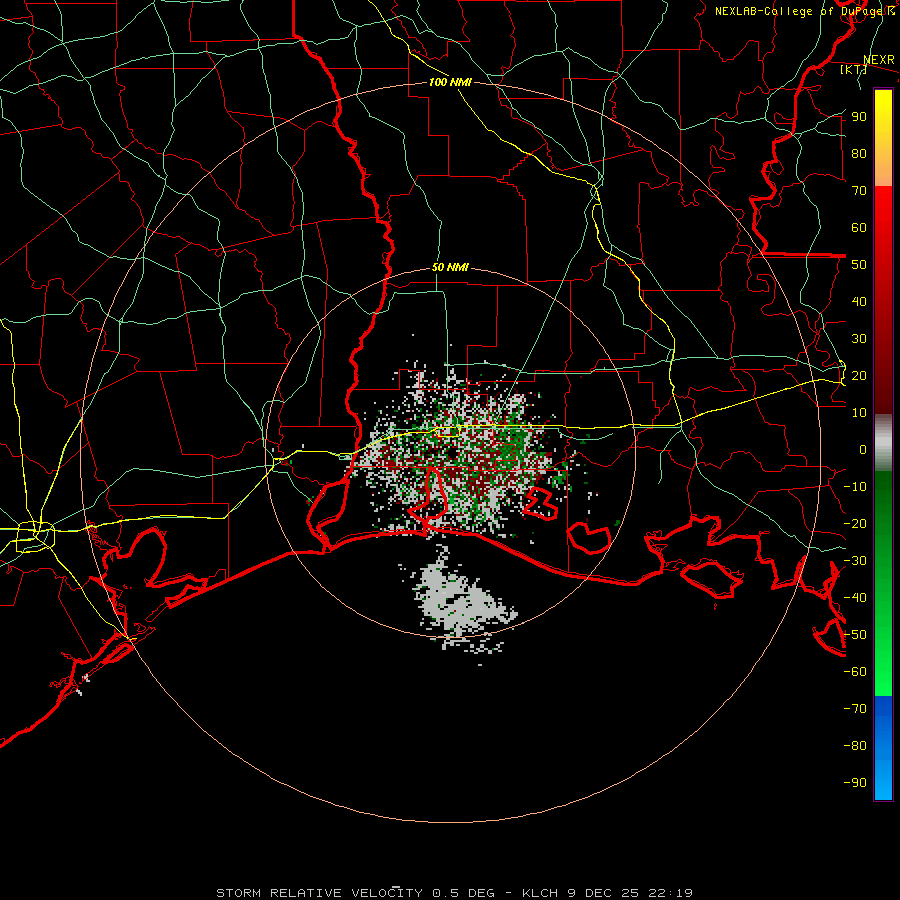
Task: Click the 80 value on velocity scale
Action: 859,153
